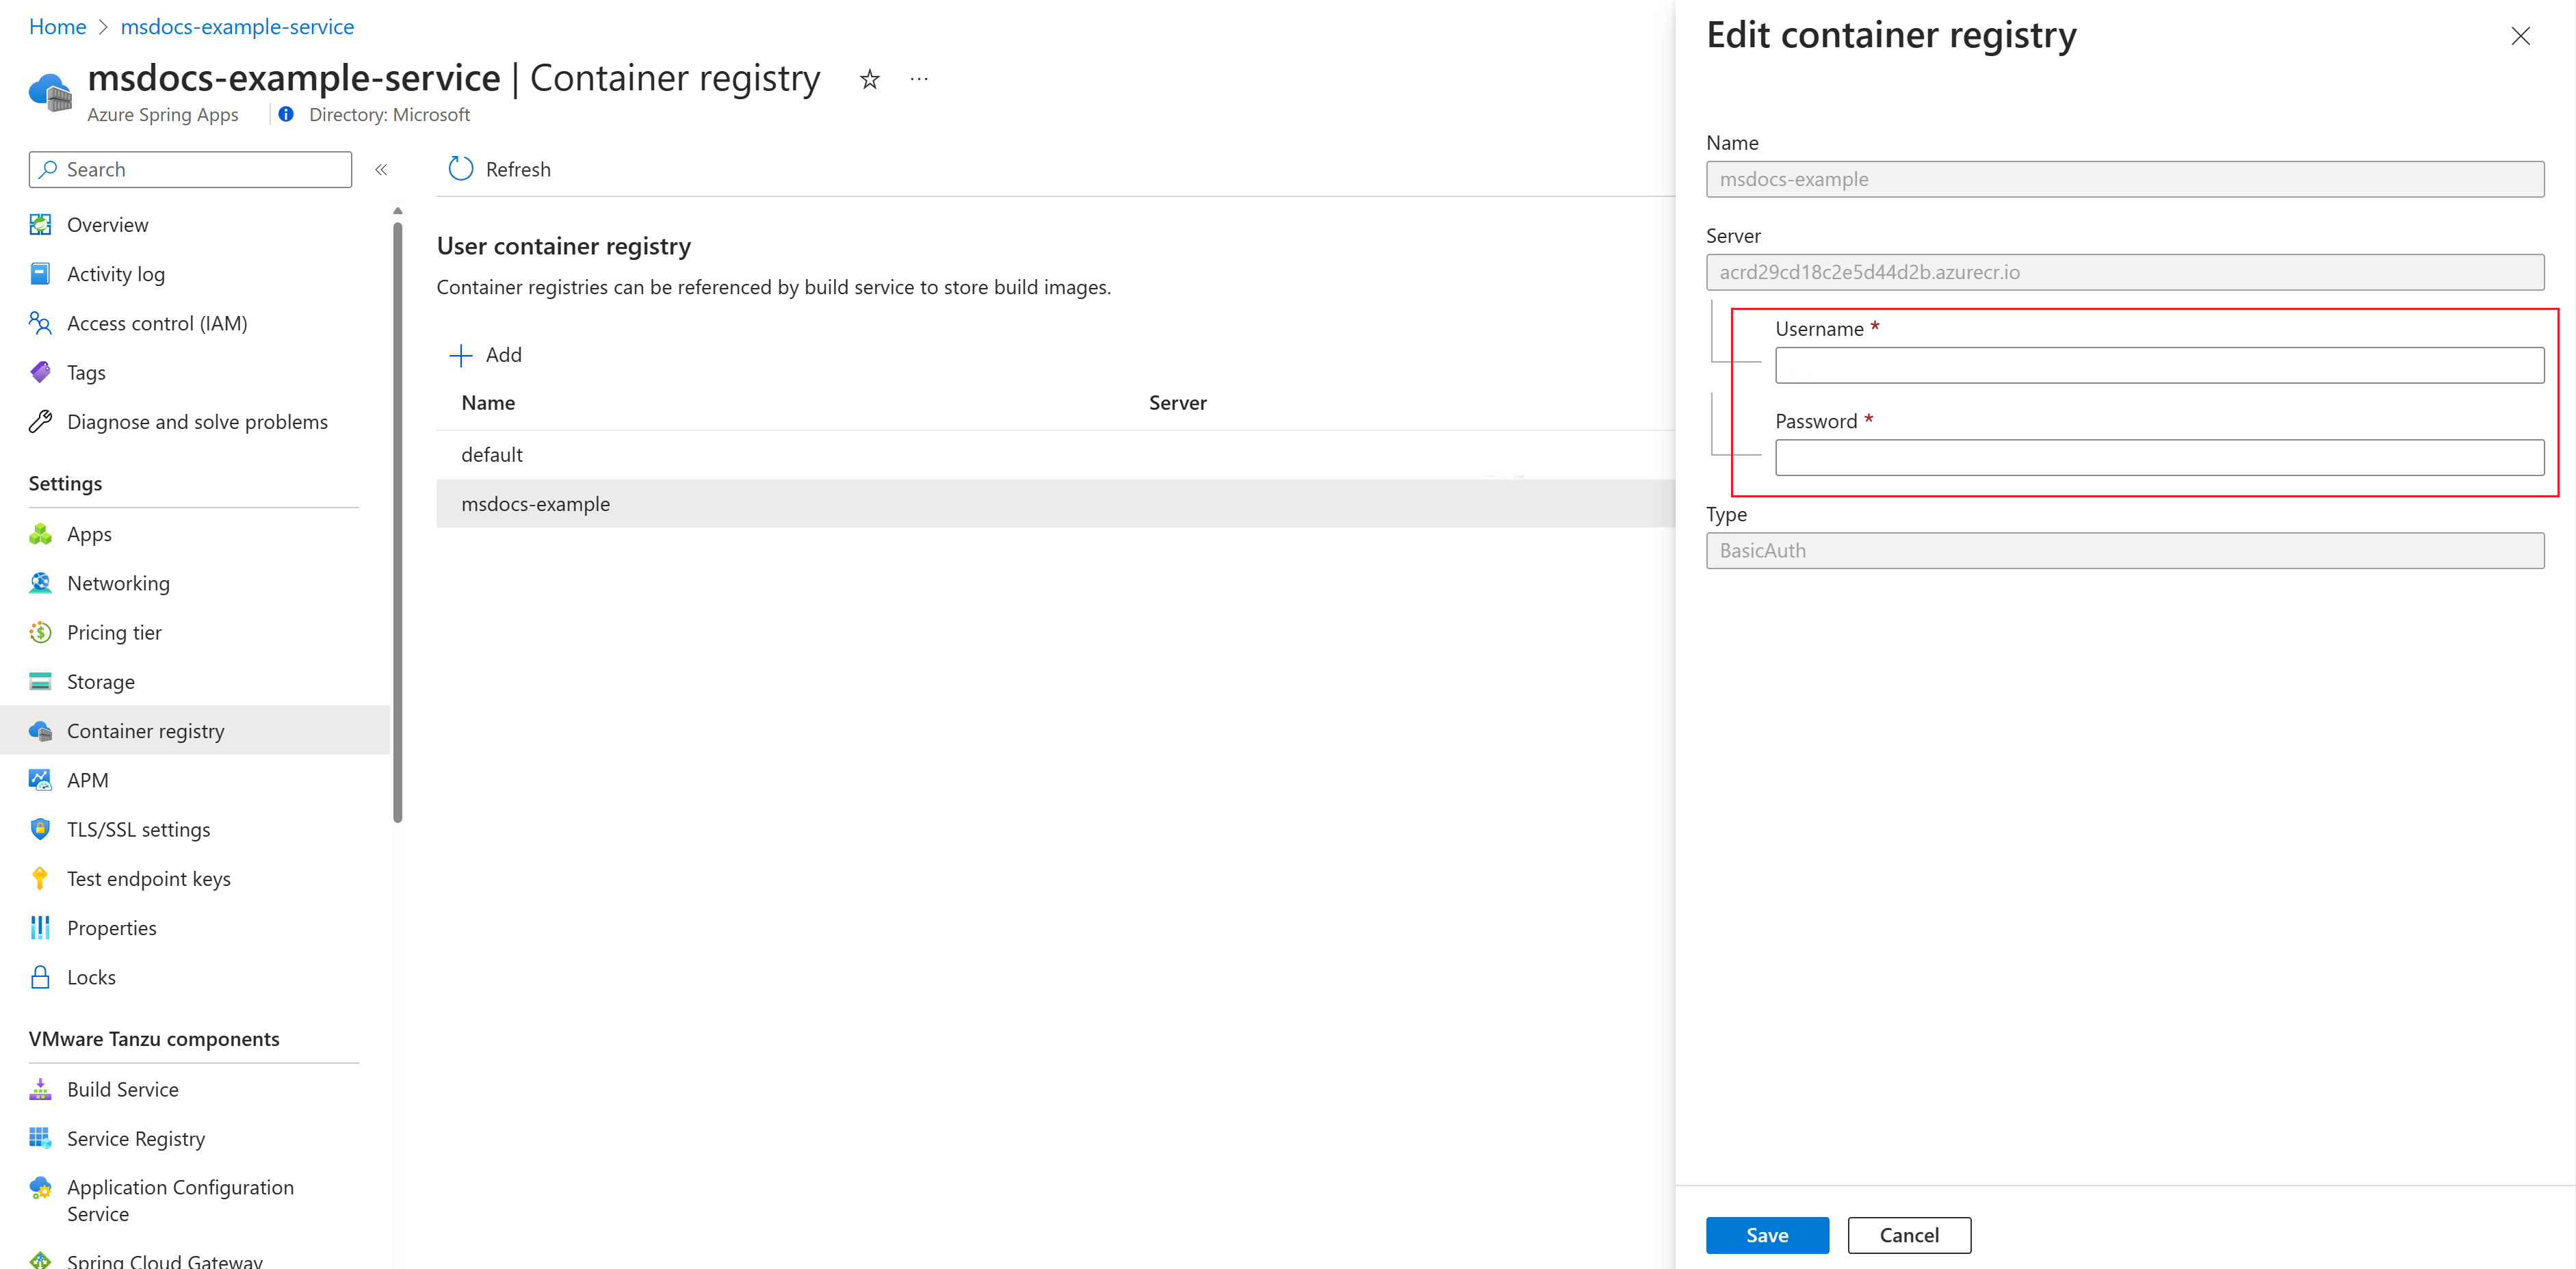Click the Diagnose and solve problems wrench icon
2576x1269 pixels.
pos(40,422)
